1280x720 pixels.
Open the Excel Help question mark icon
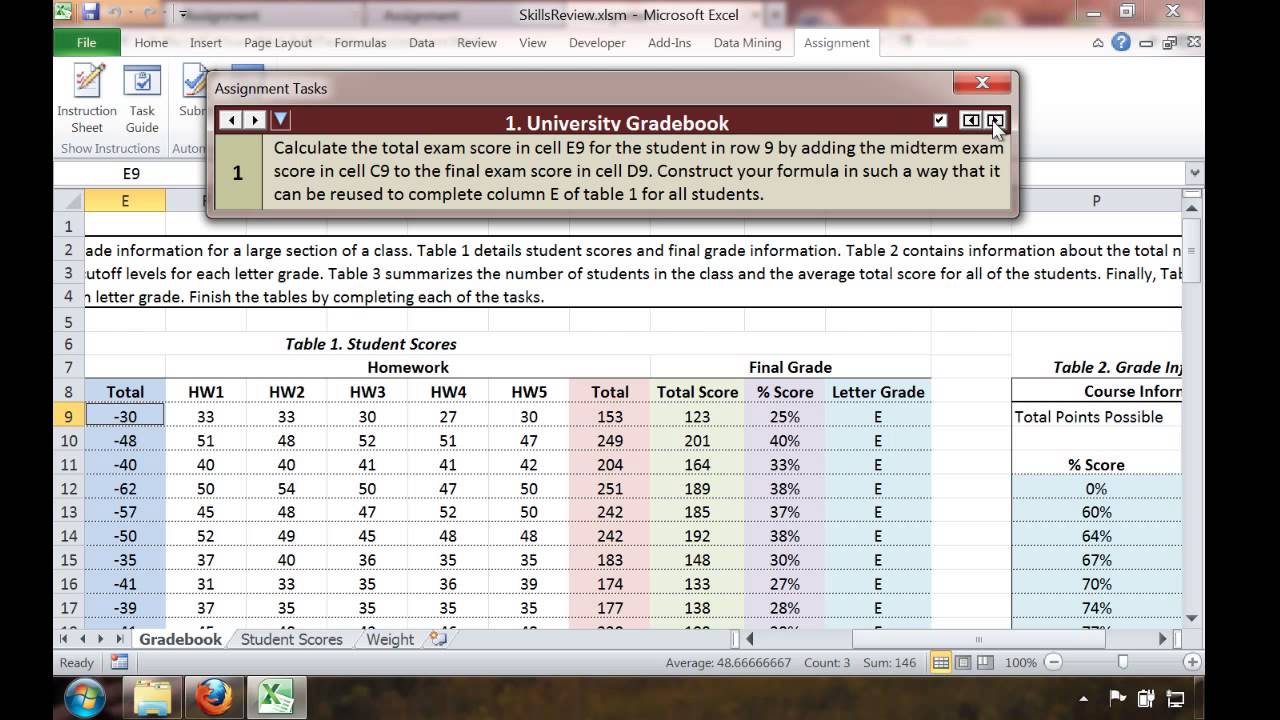tap(1120, 43)
